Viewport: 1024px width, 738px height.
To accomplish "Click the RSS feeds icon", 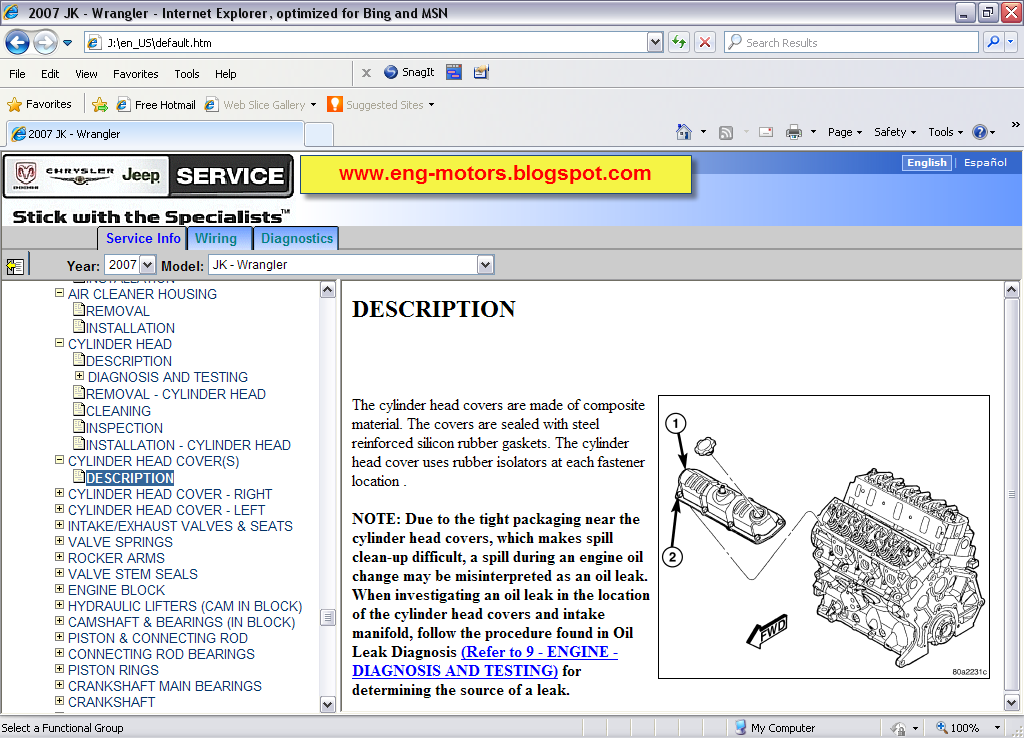I will tap(726, 133).
